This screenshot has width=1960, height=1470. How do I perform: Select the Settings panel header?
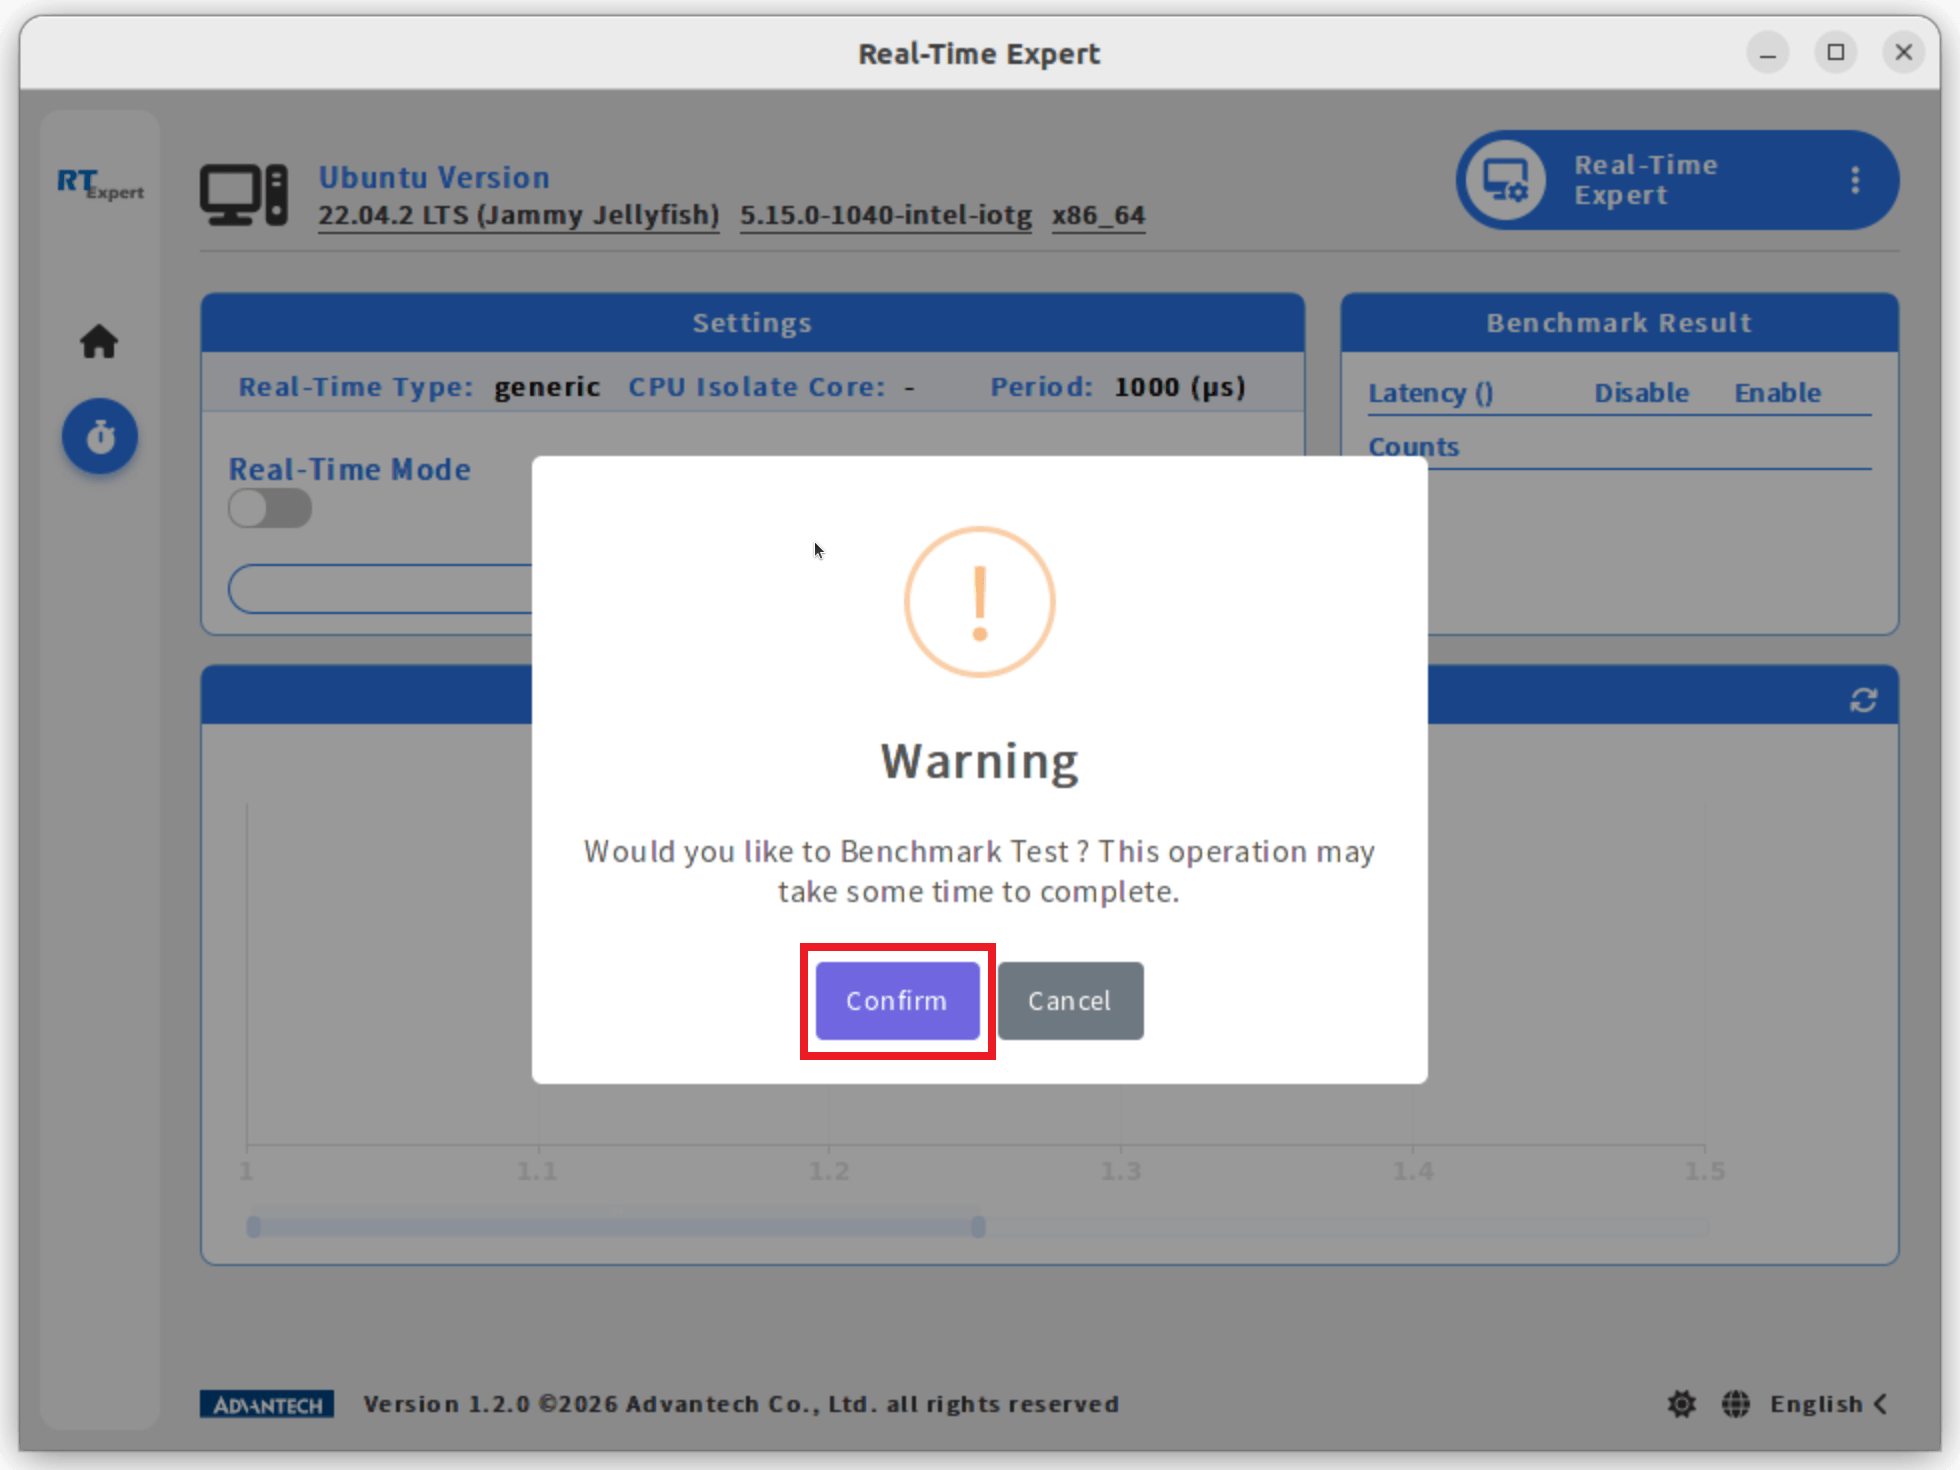(x=753, y=322)
